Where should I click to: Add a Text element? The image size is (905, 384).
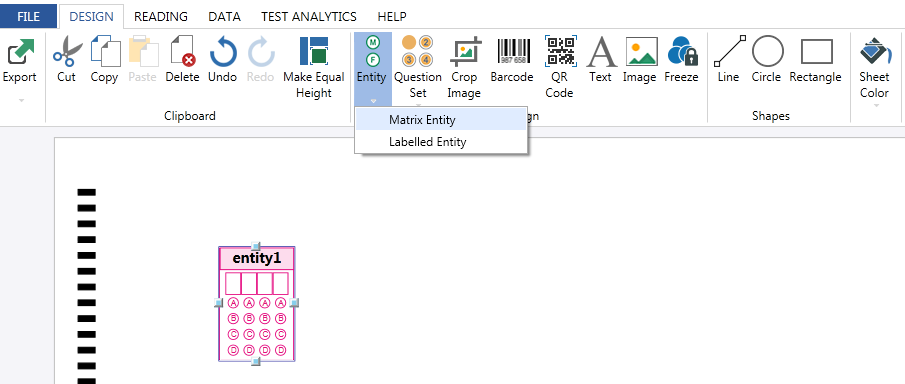click(x=601, y=59)
